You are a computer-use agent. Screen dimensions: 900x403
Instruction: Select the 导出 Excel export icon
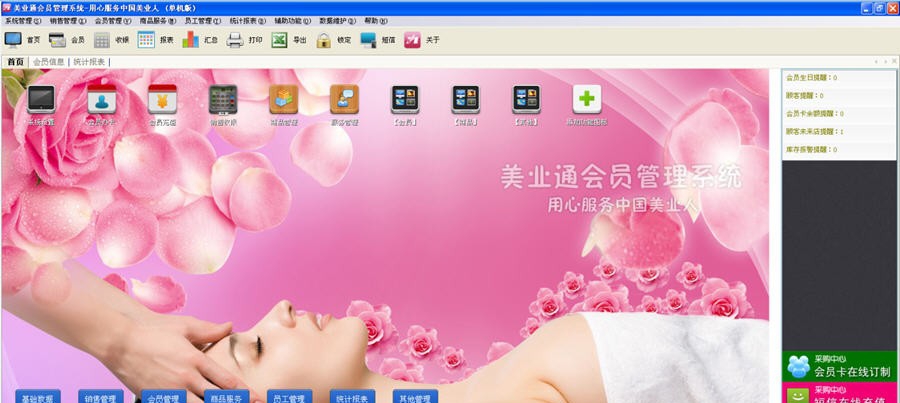pos(279,40)
